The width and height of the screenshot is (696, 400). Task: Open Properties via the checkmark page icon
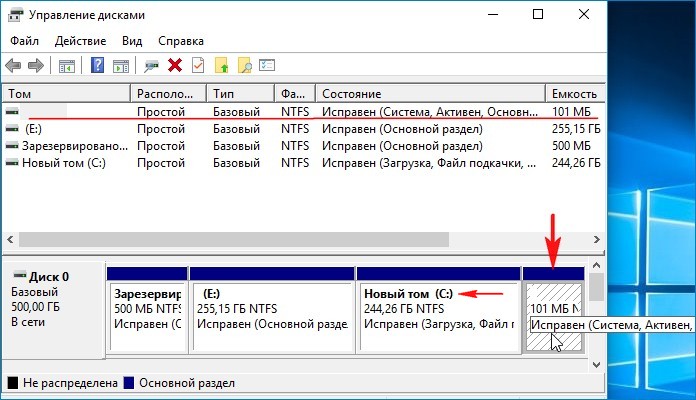[198, 65]
